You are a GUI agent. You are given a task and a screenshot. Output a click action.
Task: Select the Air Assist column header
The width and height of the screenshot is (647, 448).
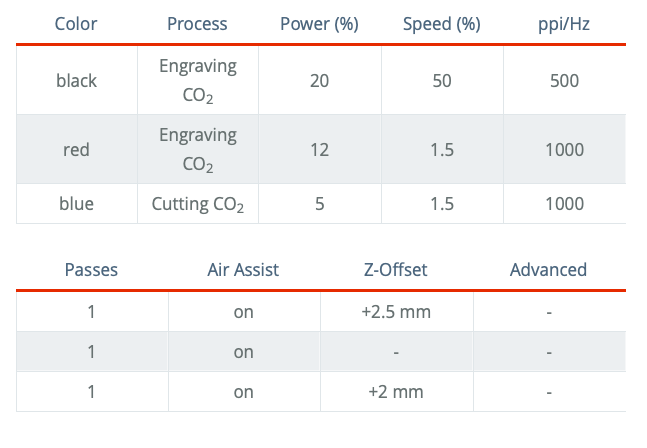[243, 269]
